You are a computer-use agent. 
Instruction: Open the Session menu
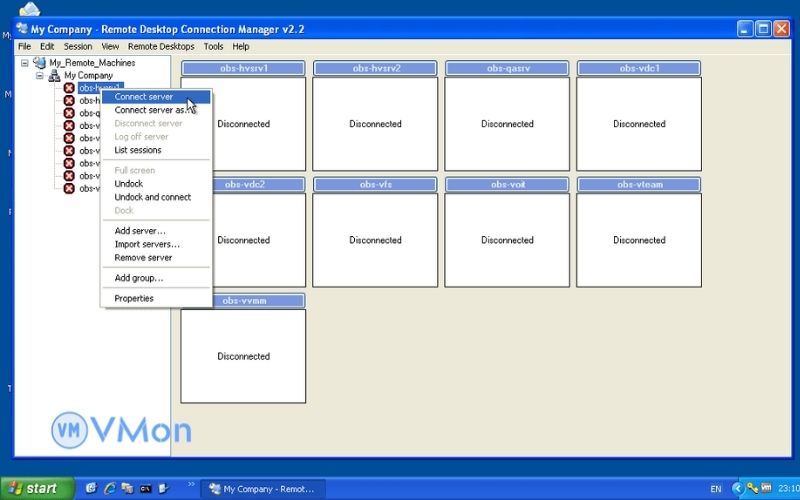tap(78, 46)
